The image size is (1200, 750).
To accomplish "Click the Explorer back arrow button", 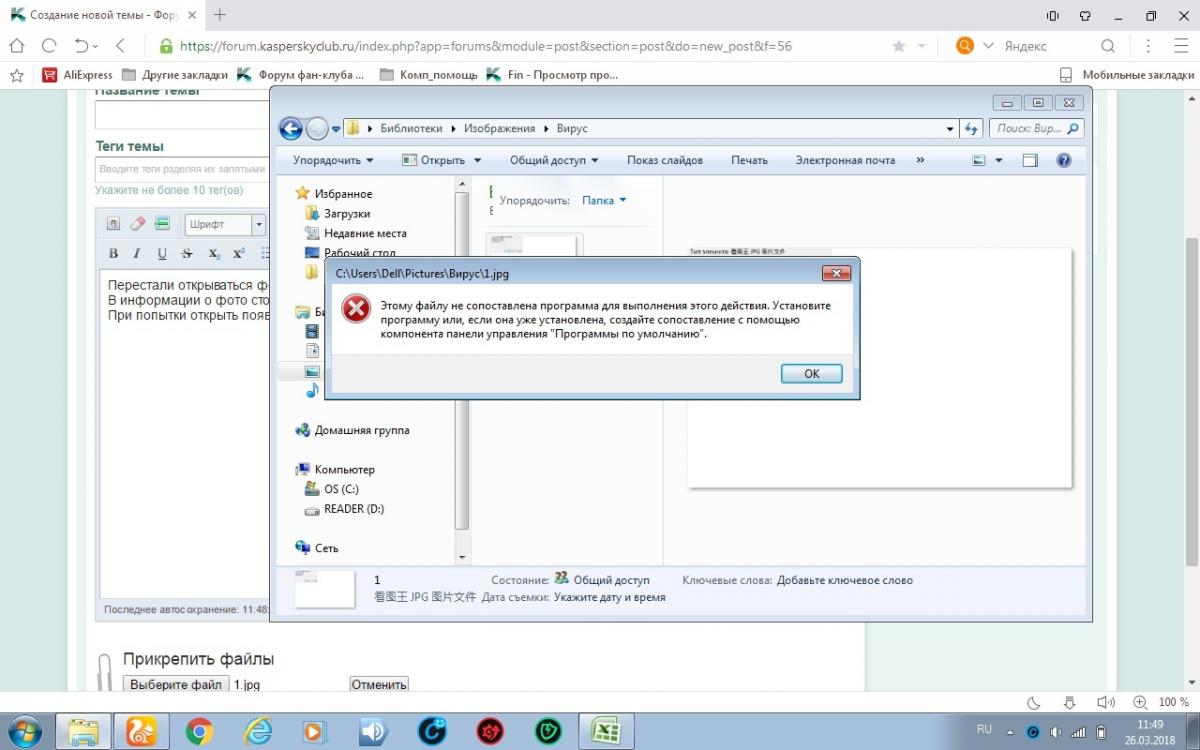I will pos(291,128).
